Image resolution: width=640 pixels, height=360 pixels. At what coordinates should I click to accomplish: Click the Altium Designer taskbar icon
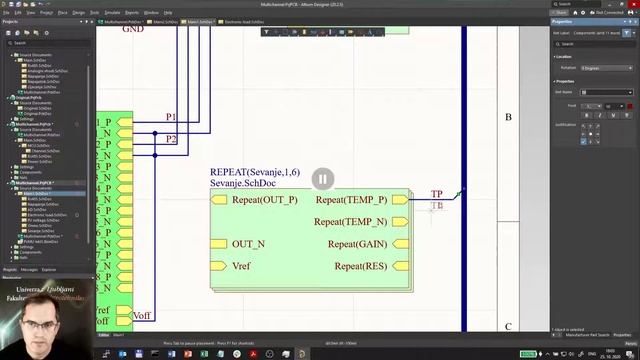click(302, 354)
